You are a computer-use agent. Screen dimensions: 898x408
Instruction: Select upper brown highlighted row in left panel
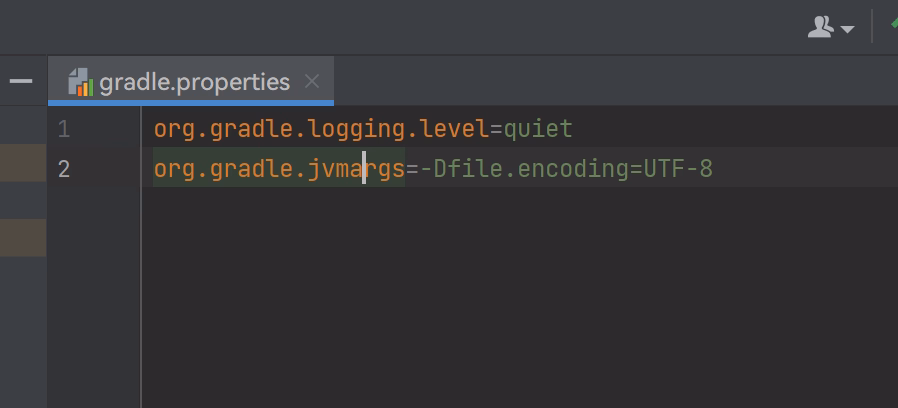(23, 163)
